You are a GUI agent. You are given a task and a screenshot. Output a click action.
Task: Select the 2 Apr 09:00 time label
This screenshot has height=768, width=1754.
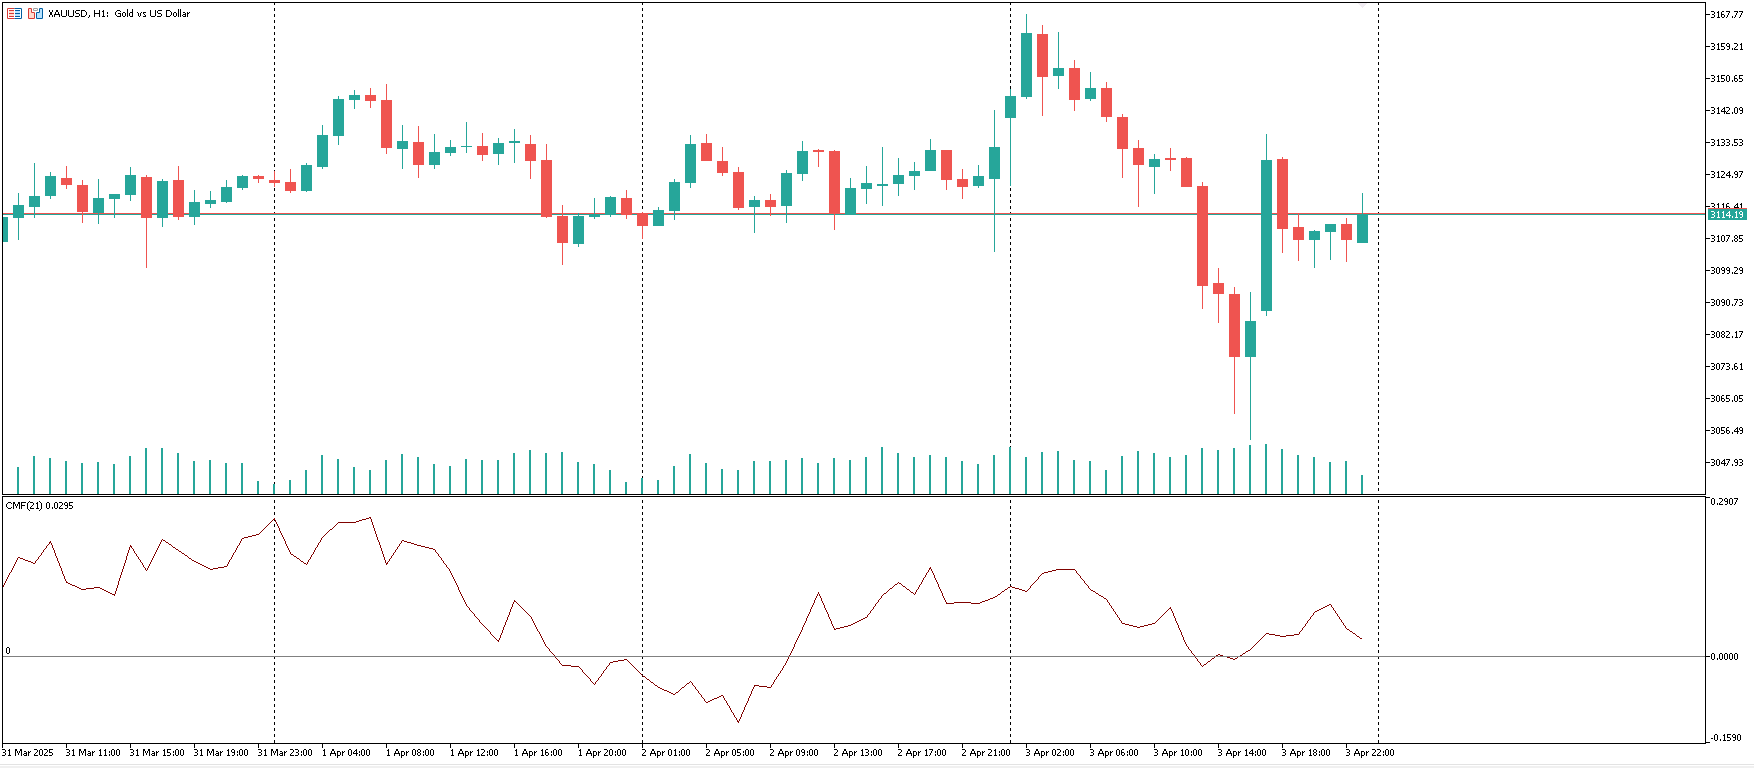point(794,753)
